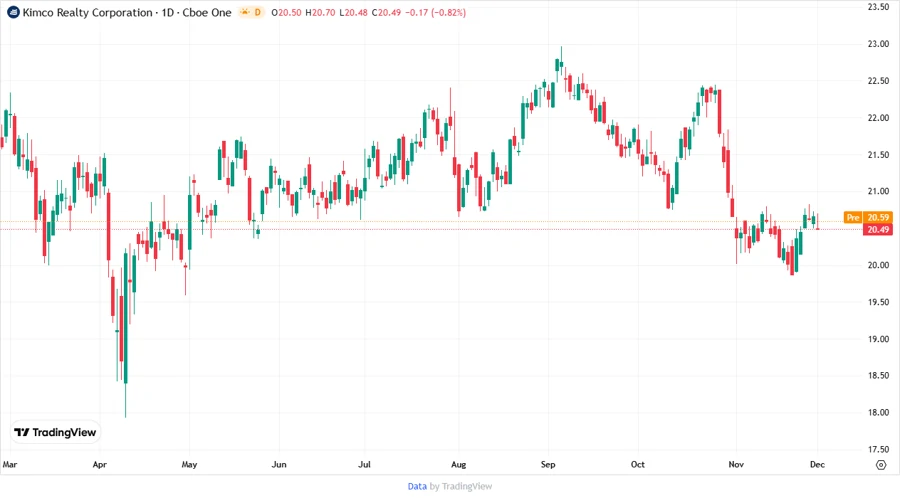Click the Nov date axis label
The height and width of the screenshot is (498, 900).
click(736, 464)
